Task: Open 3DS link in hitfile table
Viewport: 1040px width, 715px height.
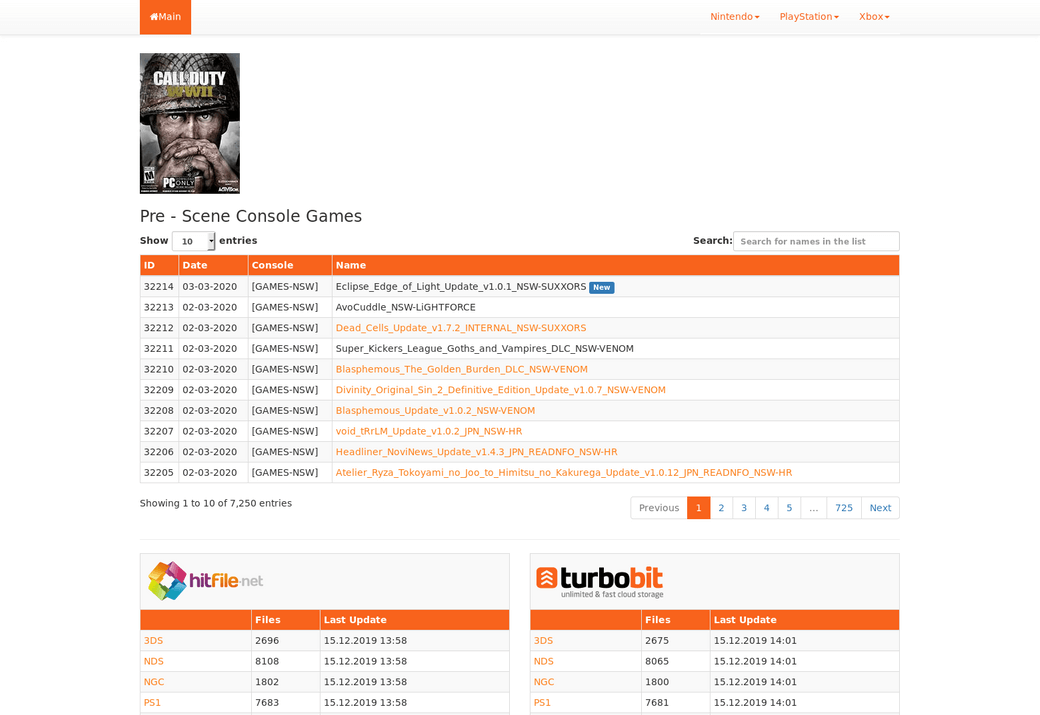Action: point(153,640)
